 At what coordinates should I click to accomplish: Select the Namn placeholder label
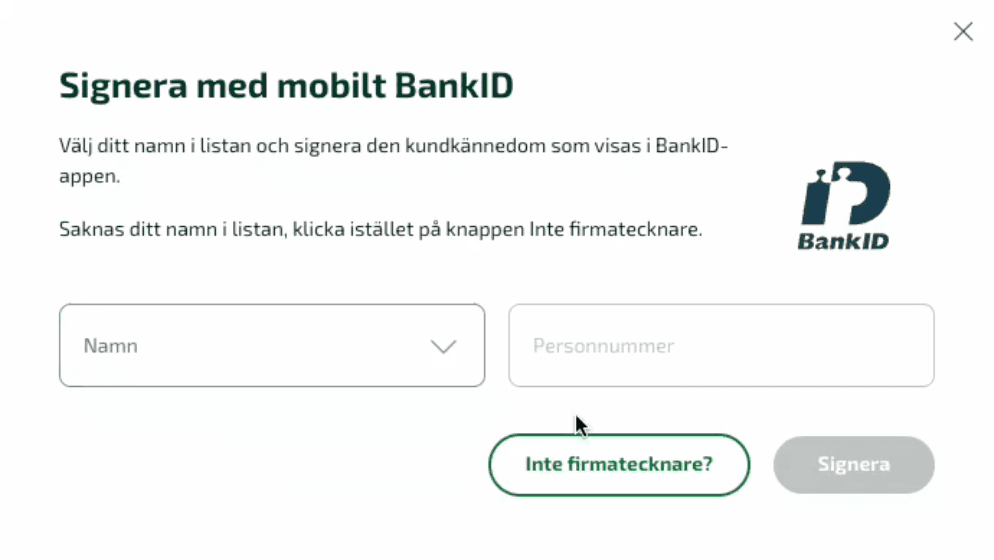[110, 346]
